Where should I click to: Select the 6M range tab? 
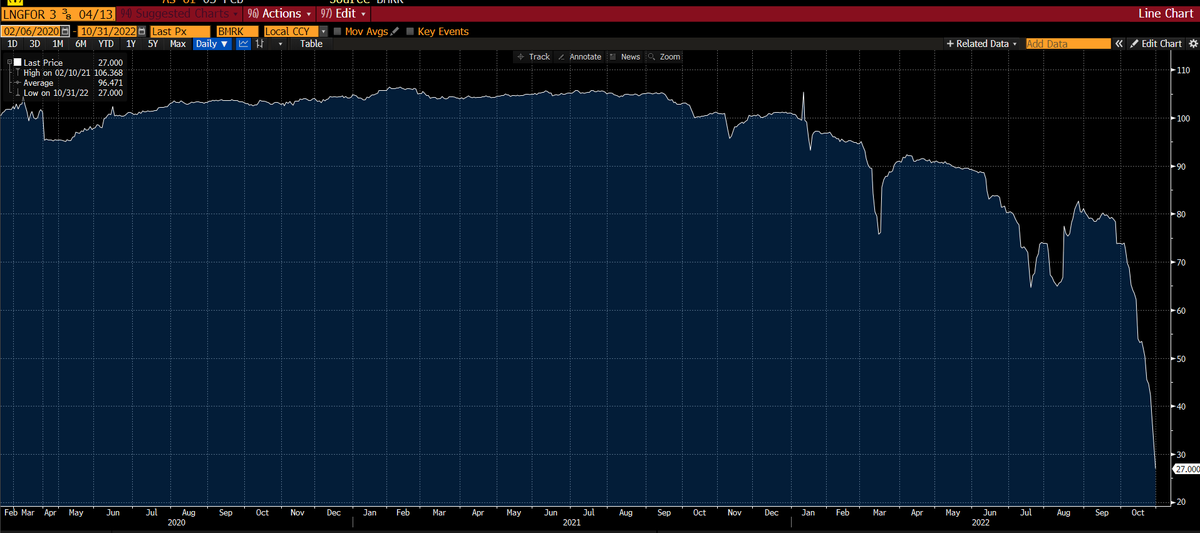[x=80, y=44]
